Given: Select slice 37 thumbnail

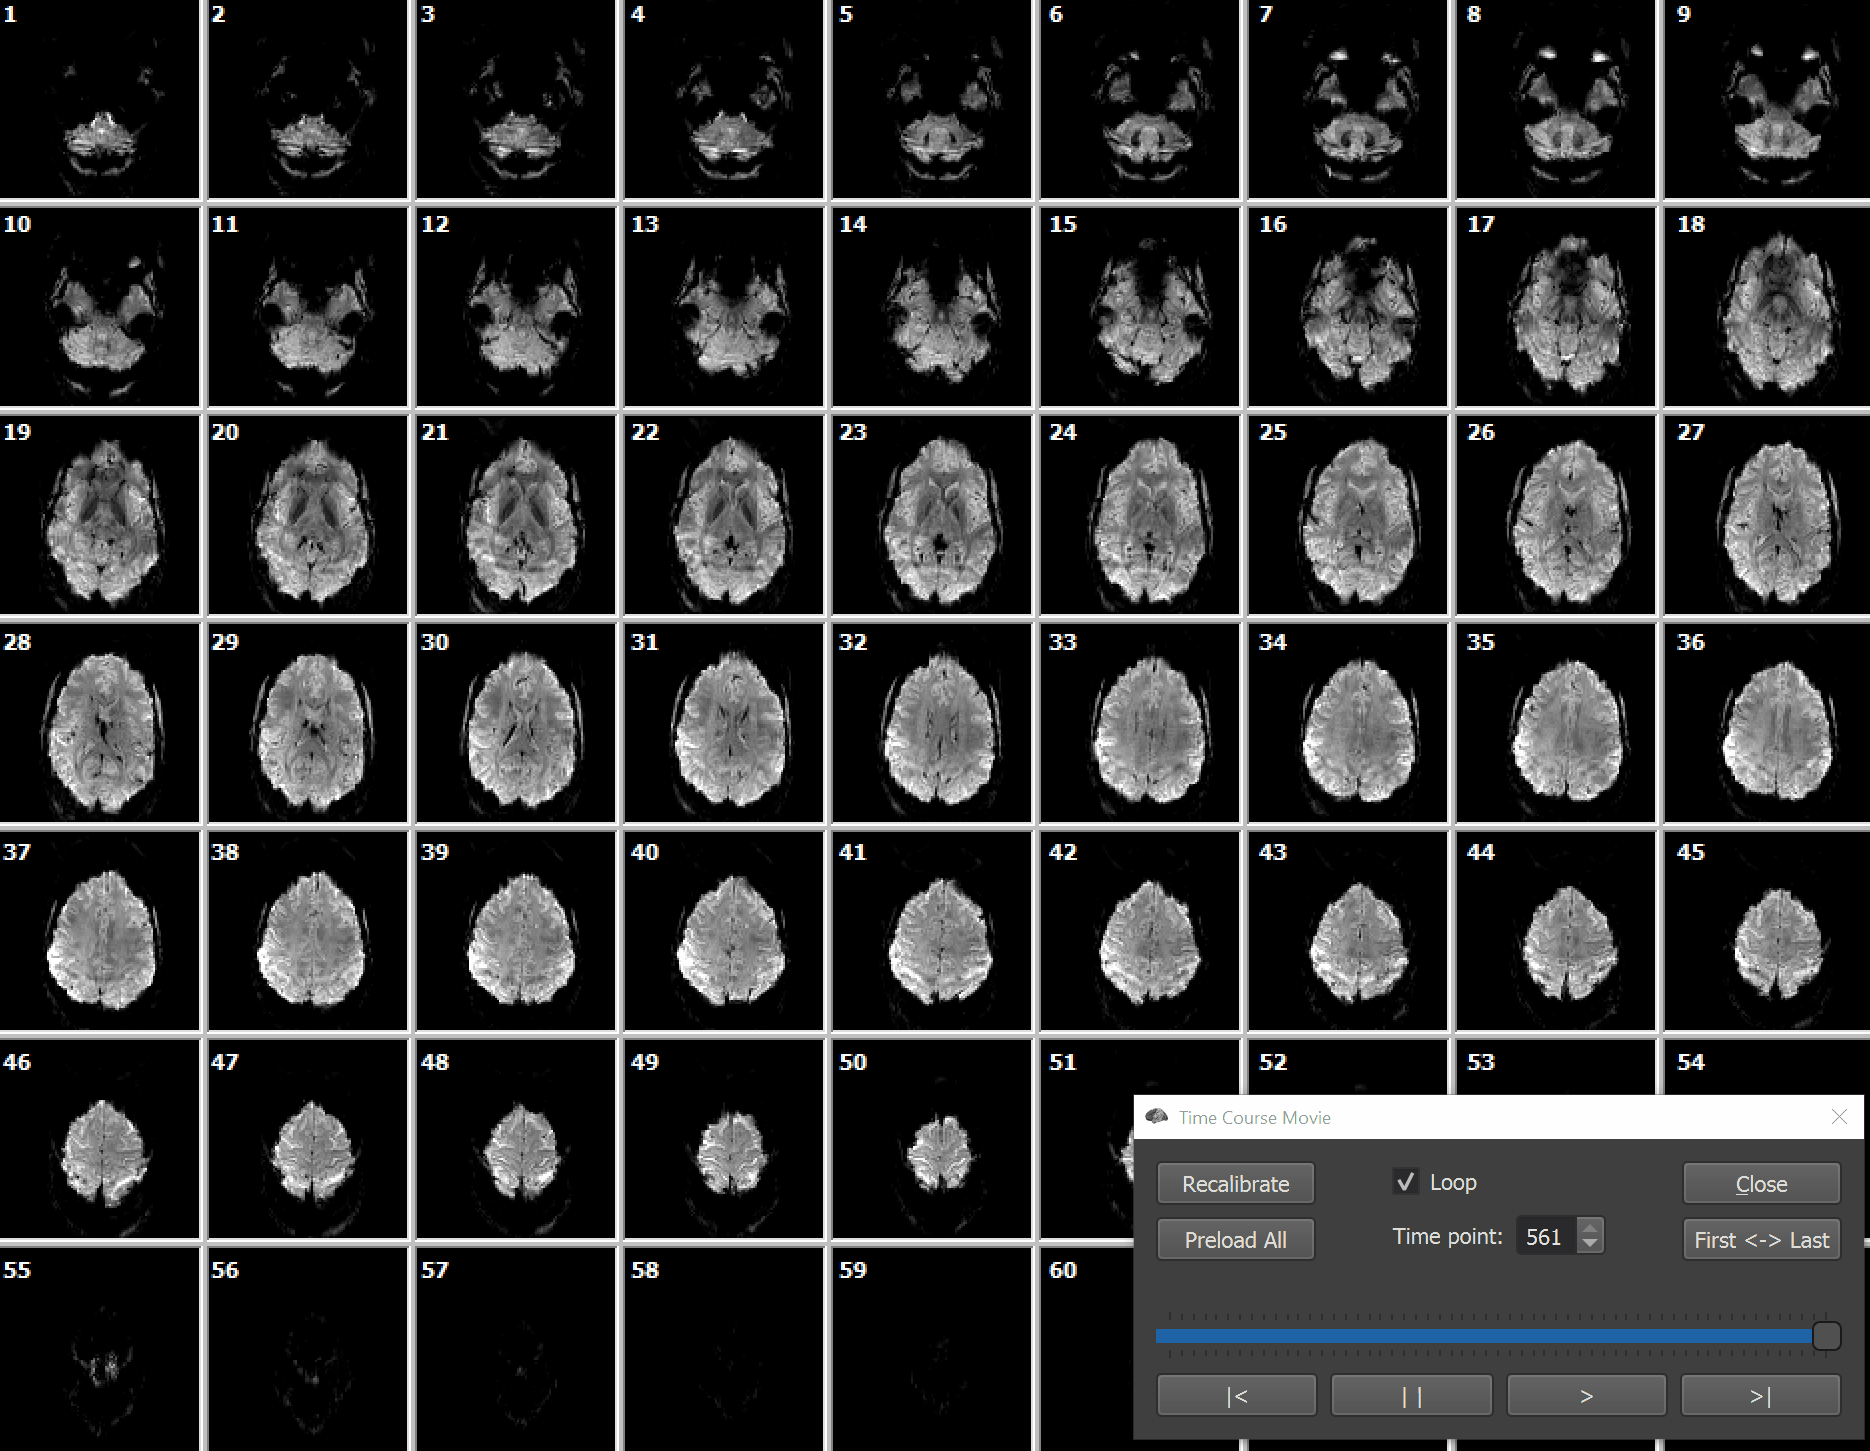Looking at the screenshot, I should click(x=99, y=931).
